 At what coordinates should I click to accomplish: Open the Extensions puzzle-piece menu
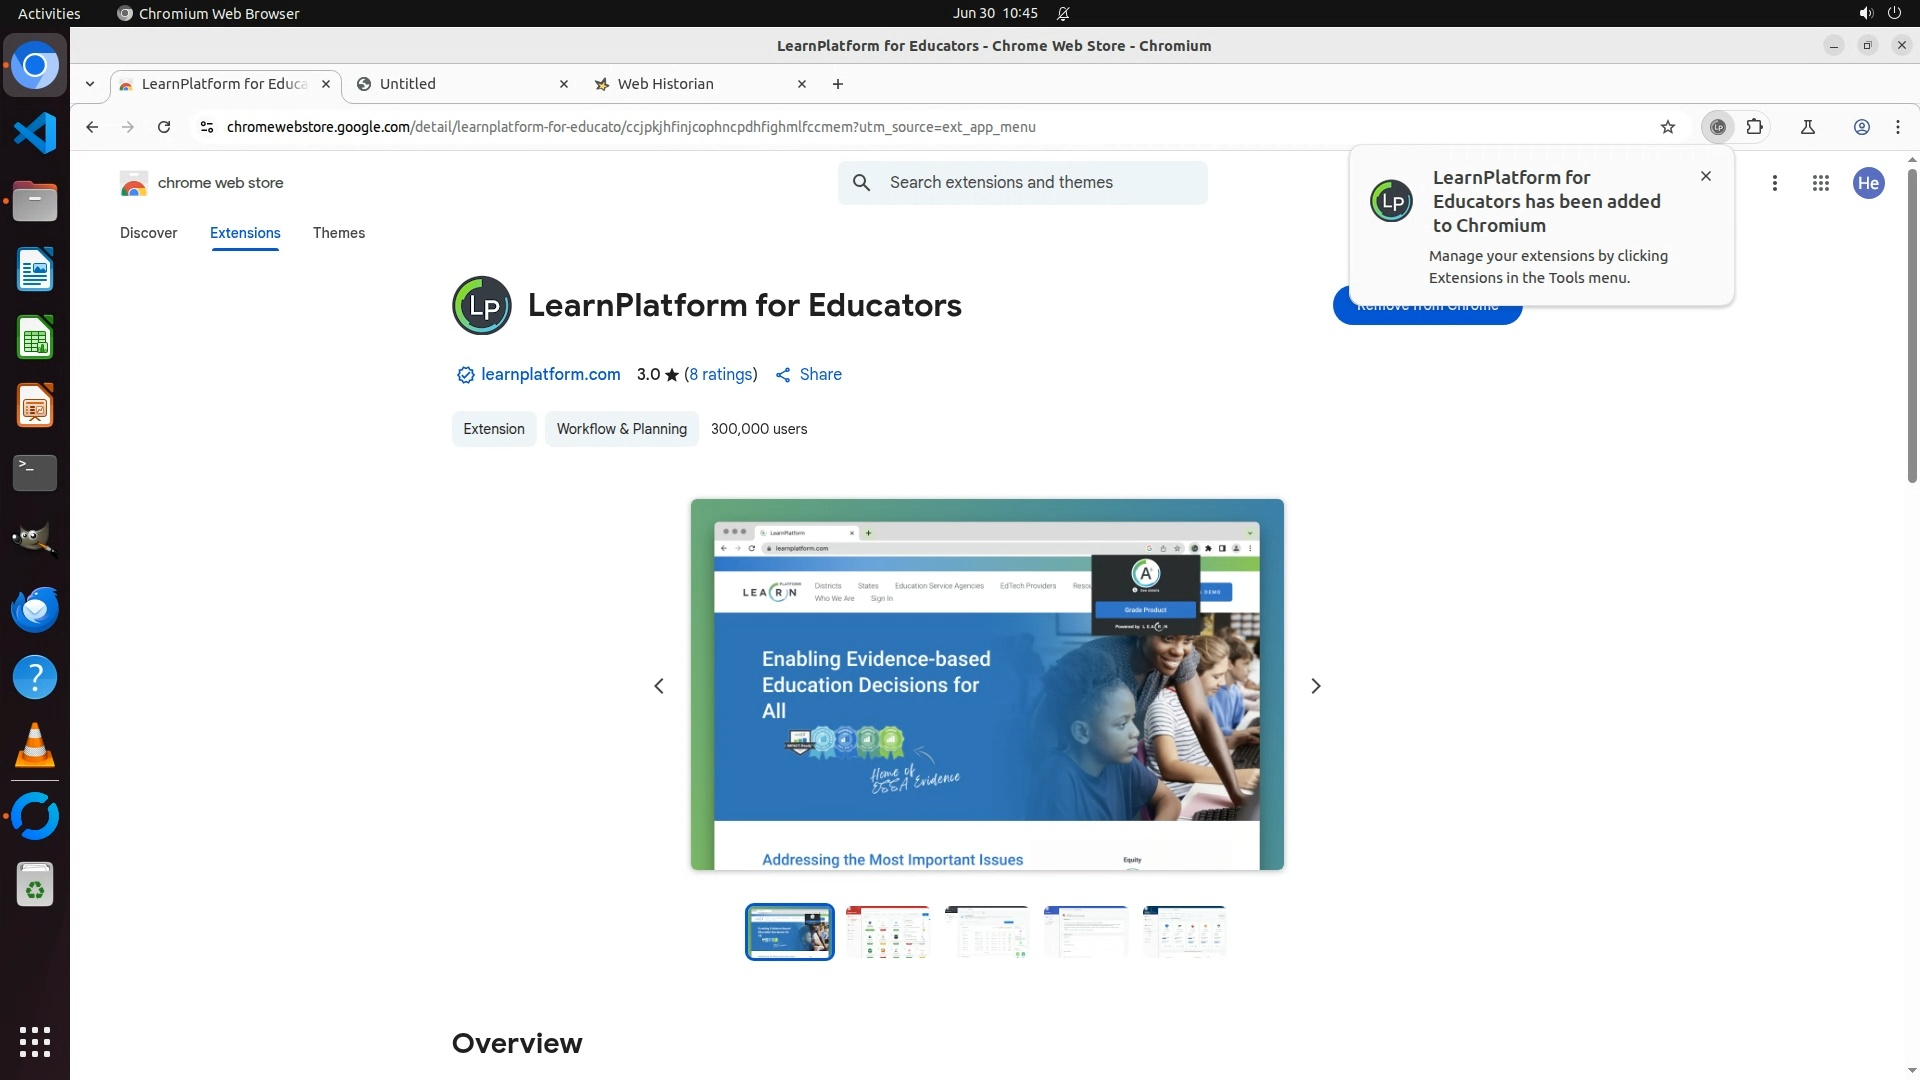(1754, 127)
